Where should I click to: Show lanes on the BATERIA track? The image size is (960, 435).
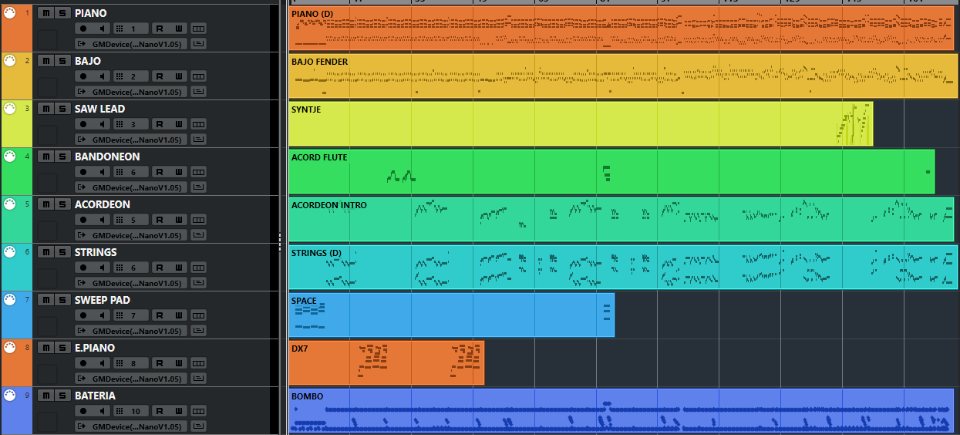coord(198,410)
